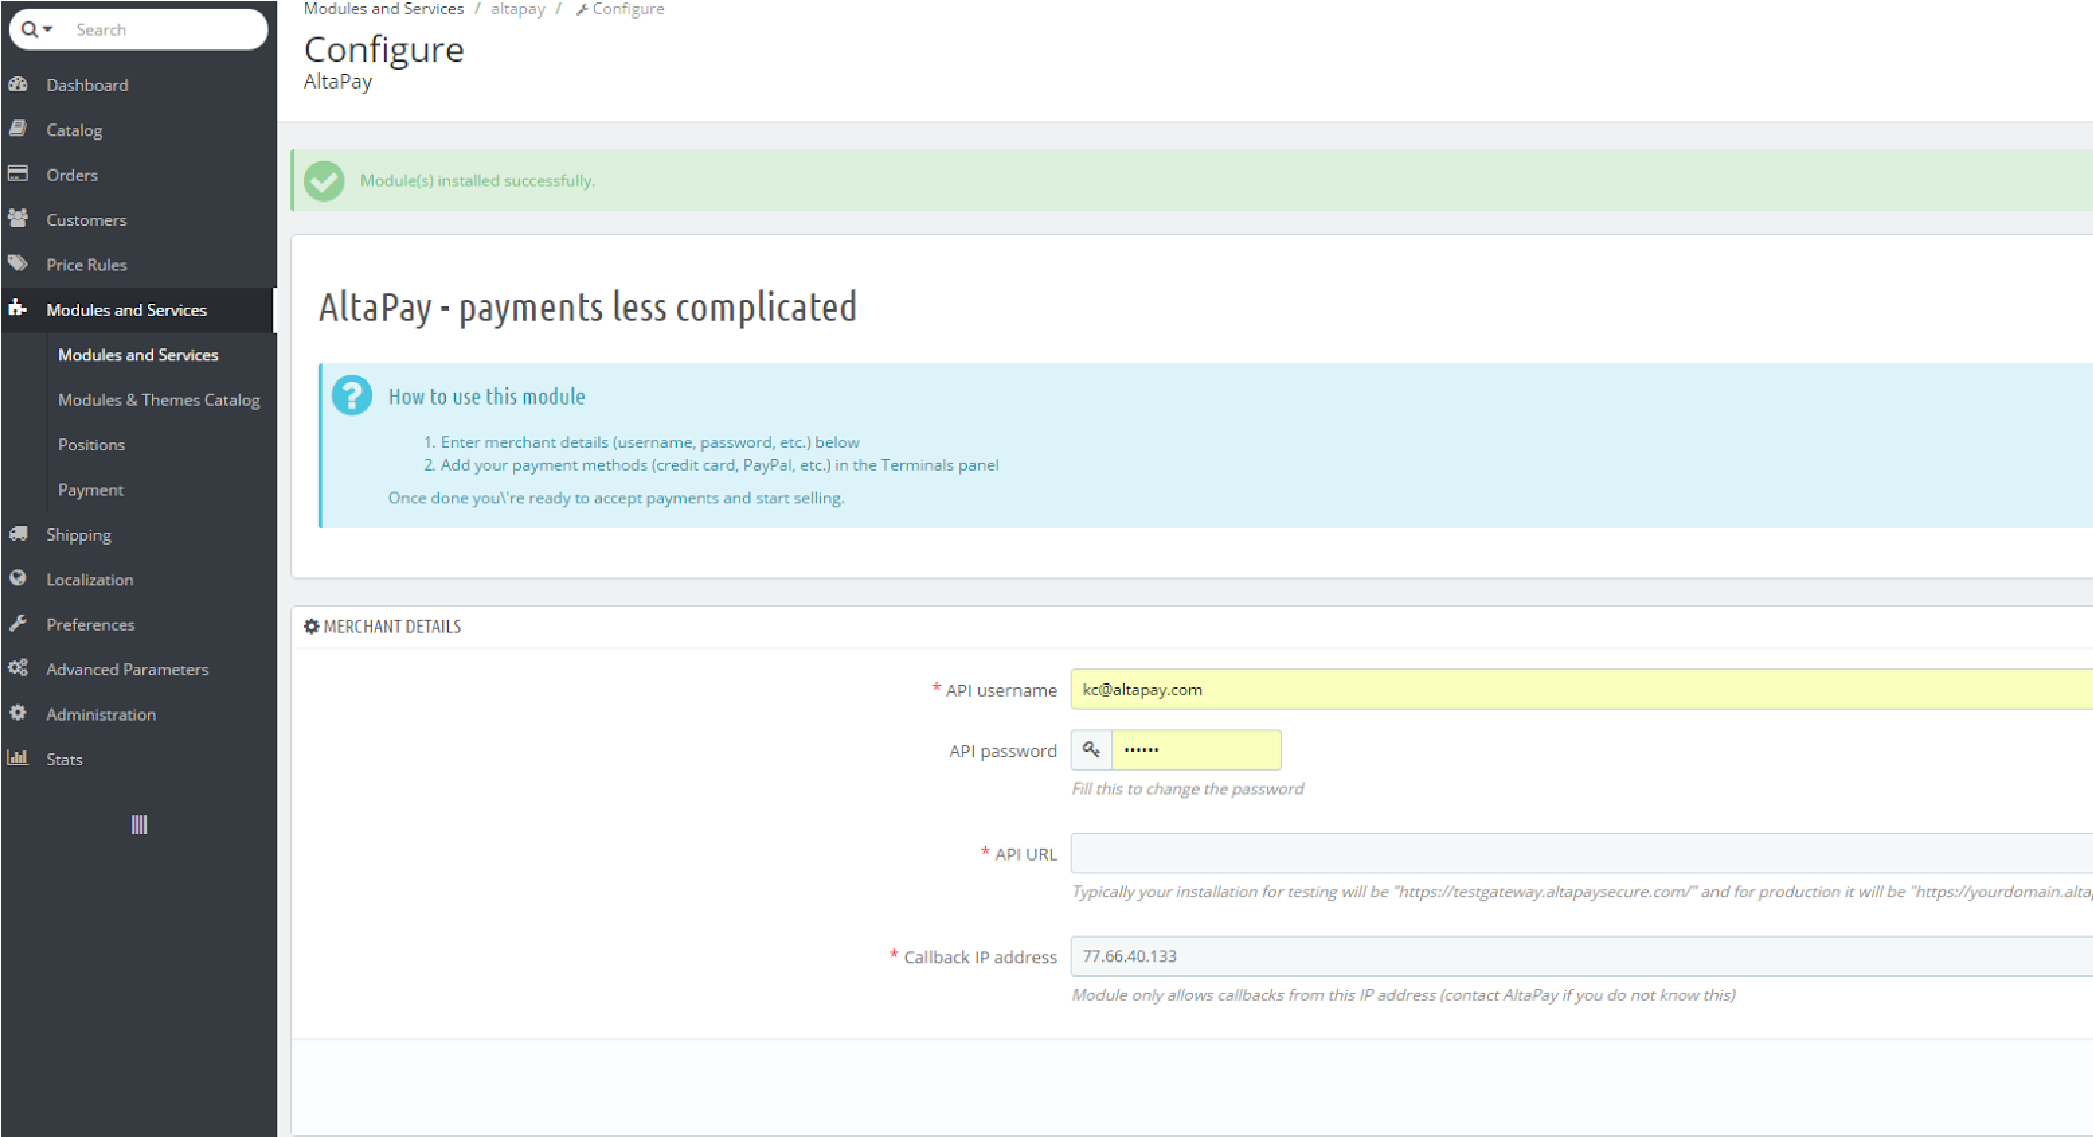Select Price Rules in the sidebar
Viewport: 2093px width, 1137px height.
tap(86, 265)
